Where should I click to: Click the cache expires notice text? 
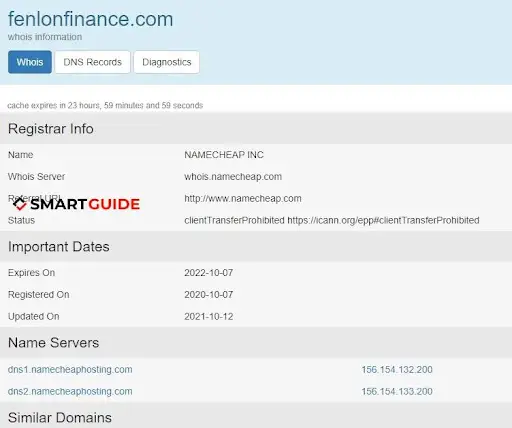105,105
